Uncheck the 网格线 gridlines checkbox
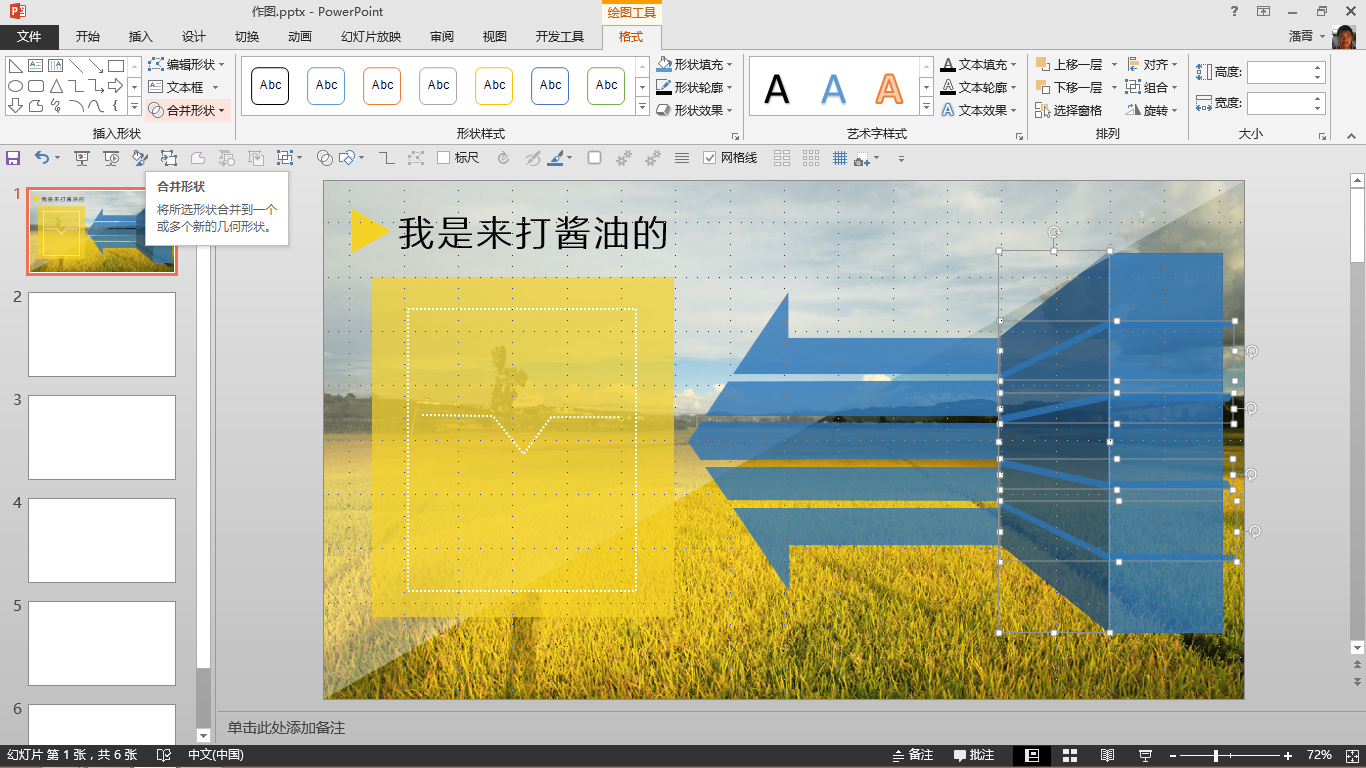 point(710,158)
